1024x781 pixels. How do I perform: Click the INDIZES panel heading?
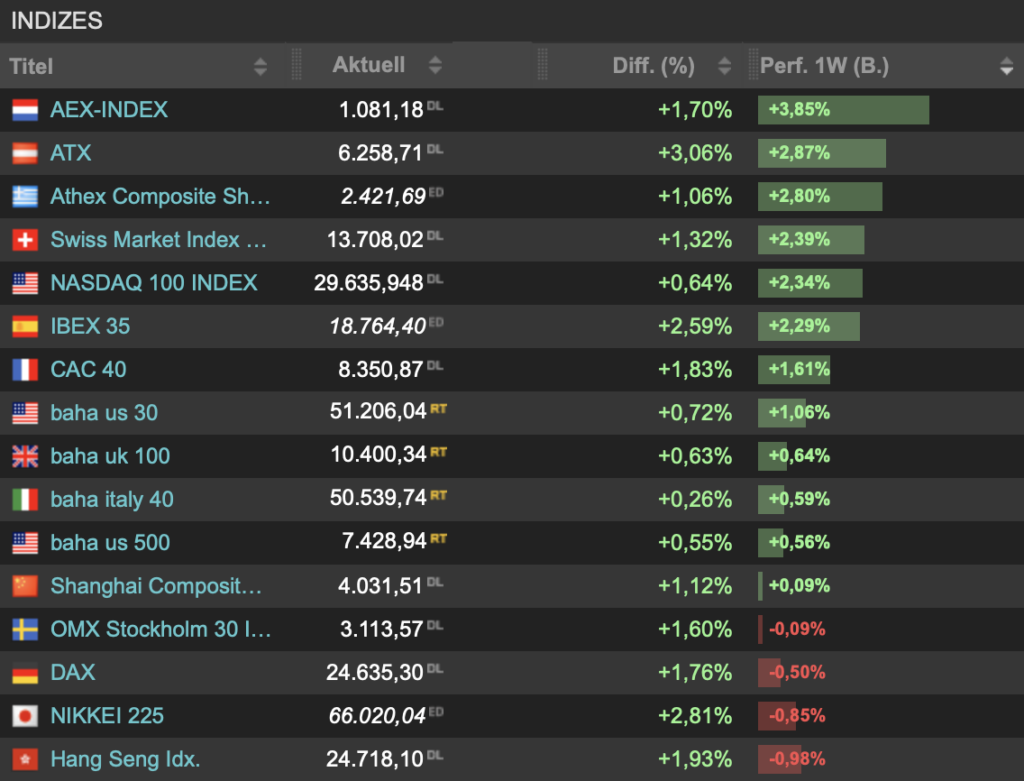(x=57, y=21)
